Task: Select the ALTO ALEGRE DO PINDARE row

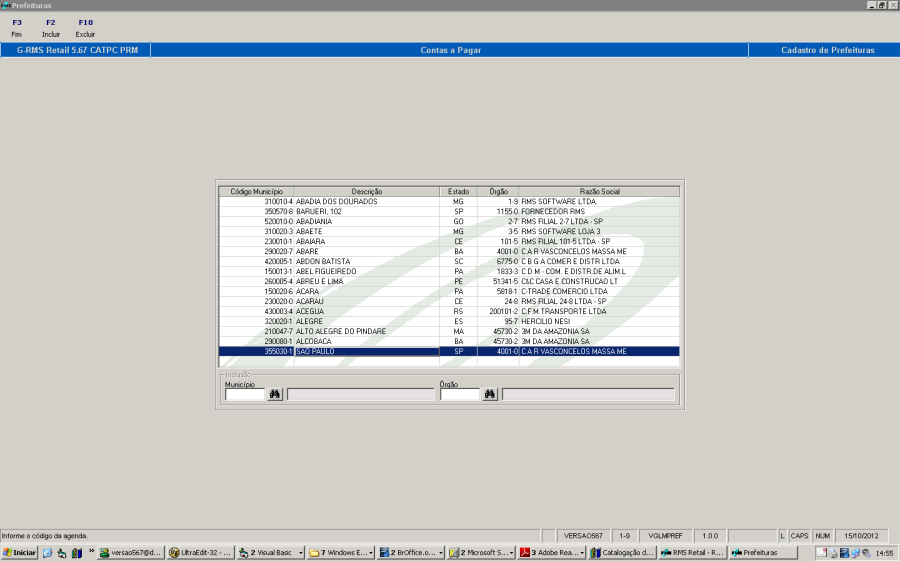Action: [449, 331]
